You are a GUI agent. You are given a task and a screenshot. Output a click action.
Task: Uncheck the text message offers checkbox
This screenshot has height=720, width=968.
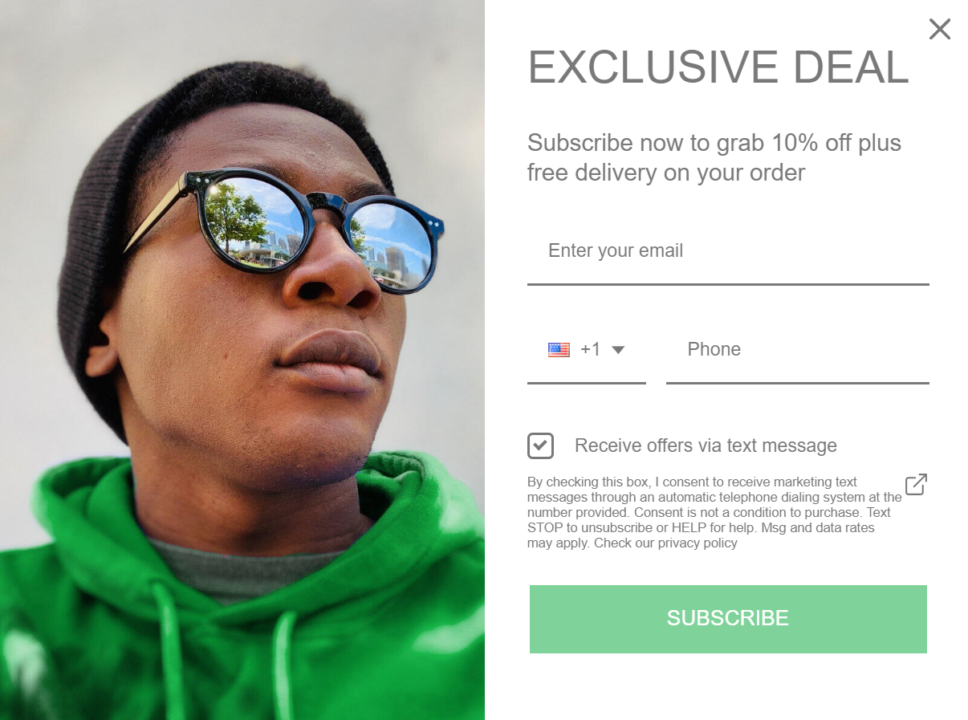point(541,446)
